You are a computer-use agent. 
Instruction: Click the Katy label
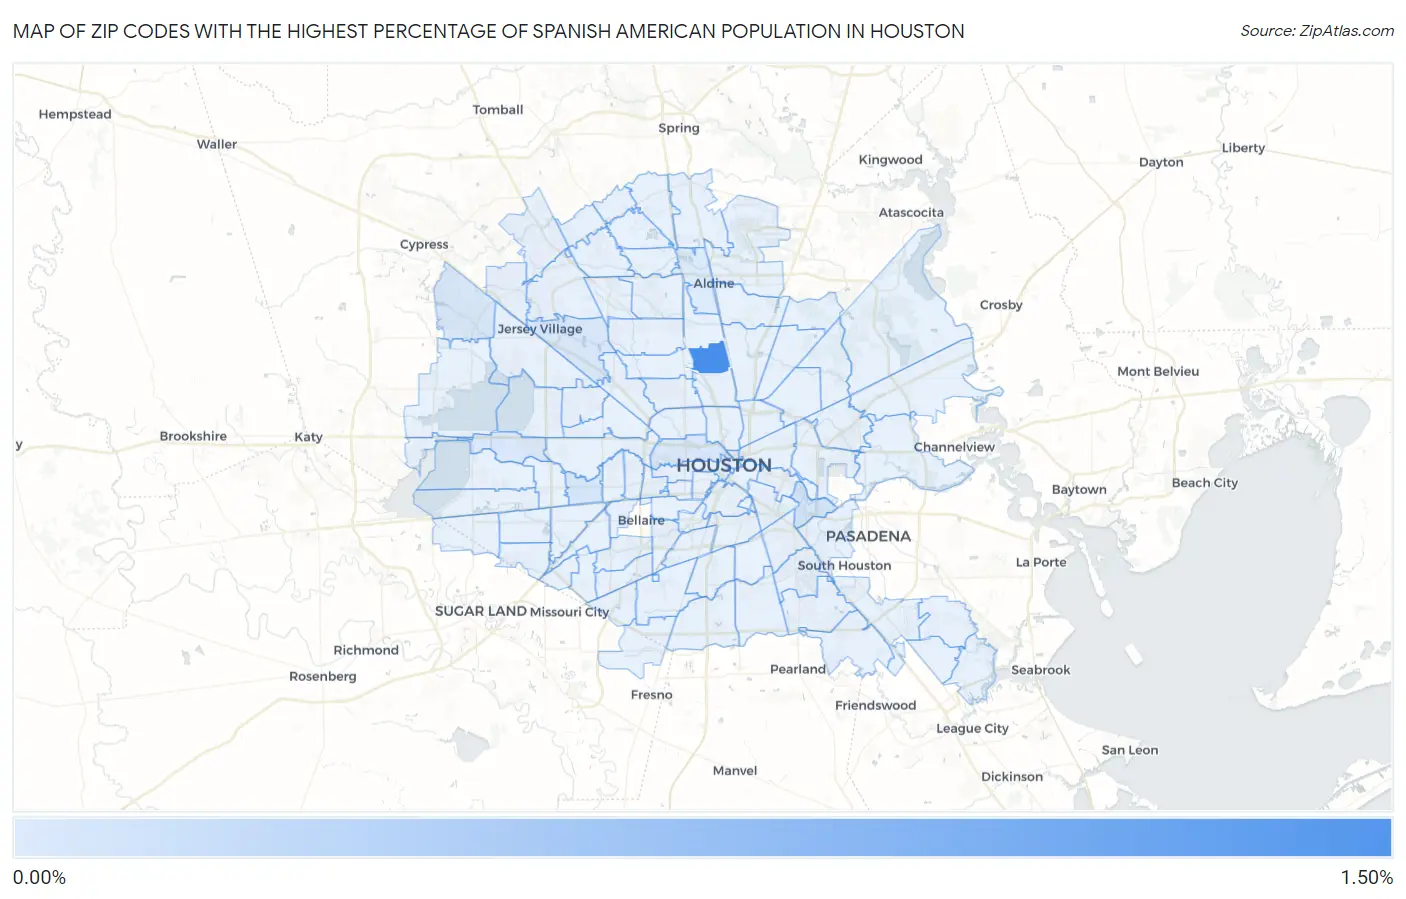point(308,437)
